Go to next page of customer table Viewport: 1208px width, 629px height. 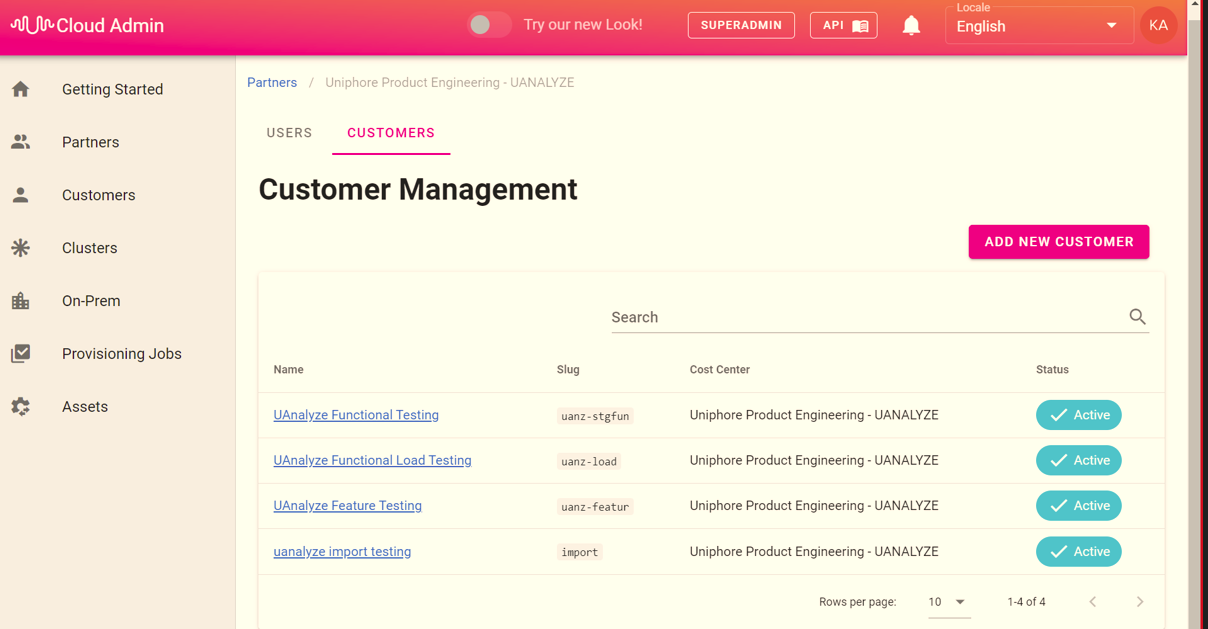tap(1140, 601)
